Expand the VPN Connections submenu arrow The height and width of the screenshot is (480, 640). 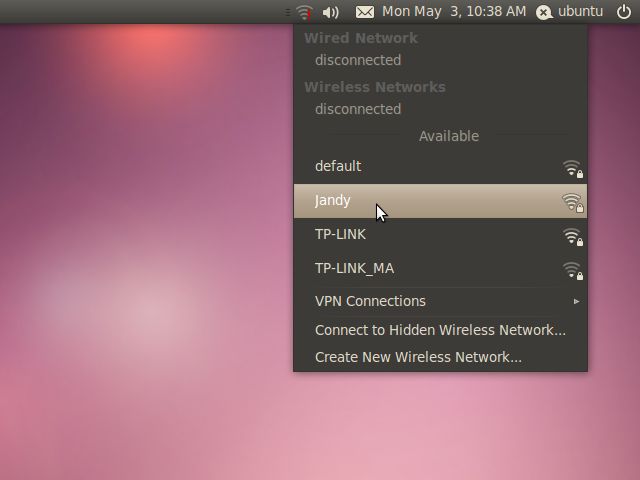coord(576,301)
